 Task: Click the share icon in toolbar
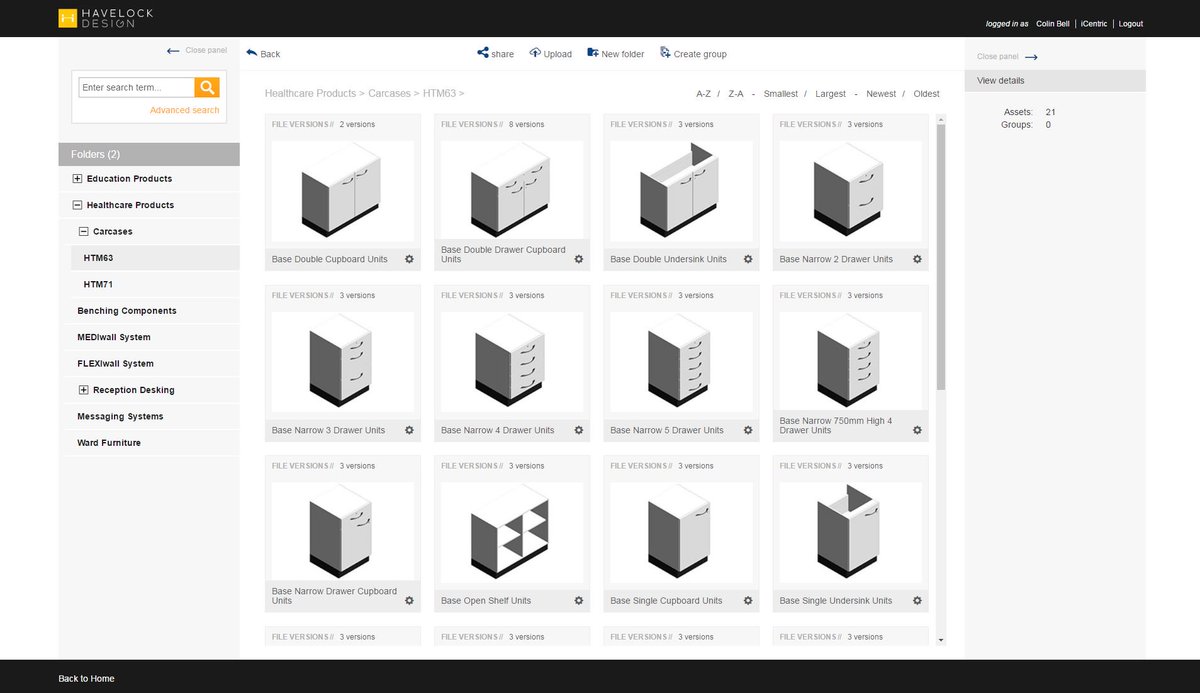[483, 53]
